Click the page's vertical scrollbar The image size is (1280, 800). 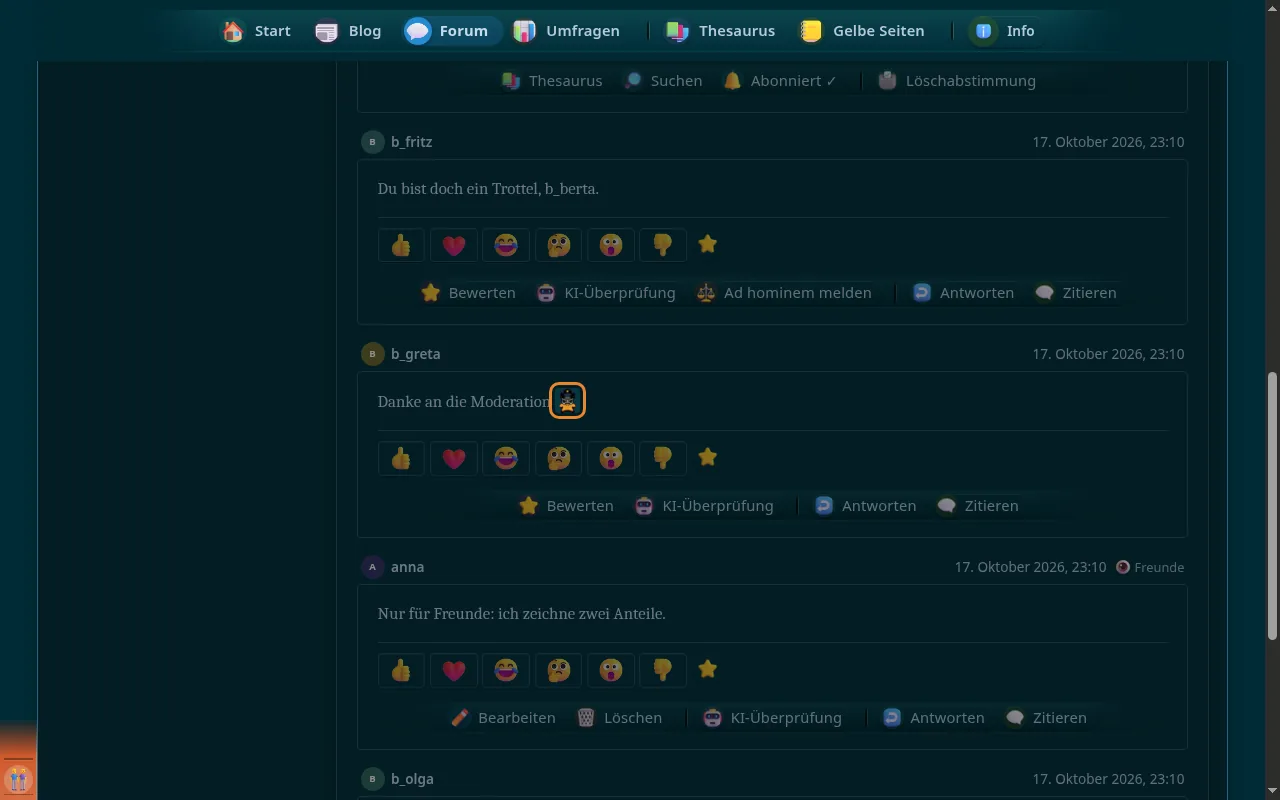1272,505
